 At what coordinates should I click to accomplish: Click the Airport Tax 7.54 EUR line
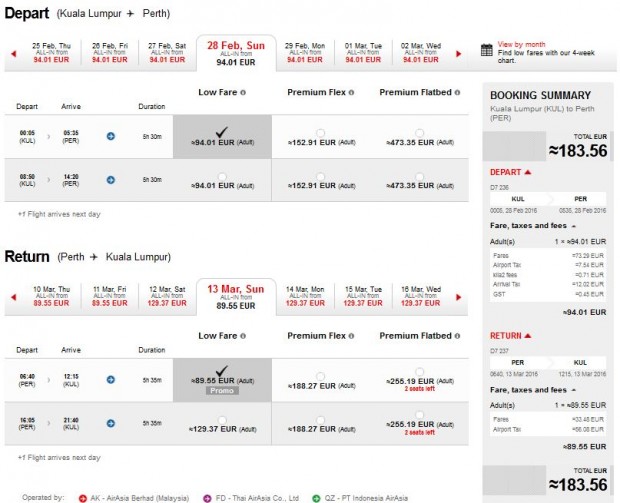[548, 265]
